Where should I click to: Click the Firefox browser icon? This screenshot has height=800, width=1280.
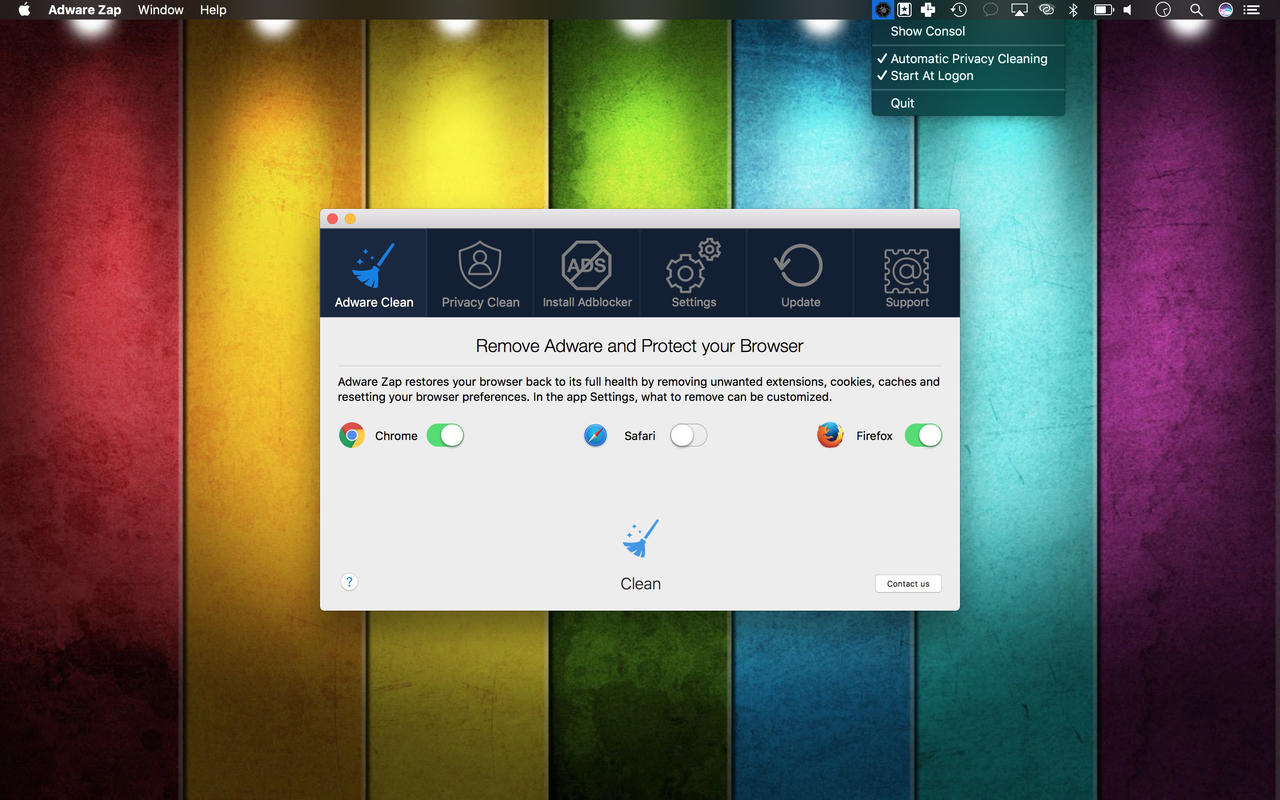pyautogui.click(x=830, y=435)
